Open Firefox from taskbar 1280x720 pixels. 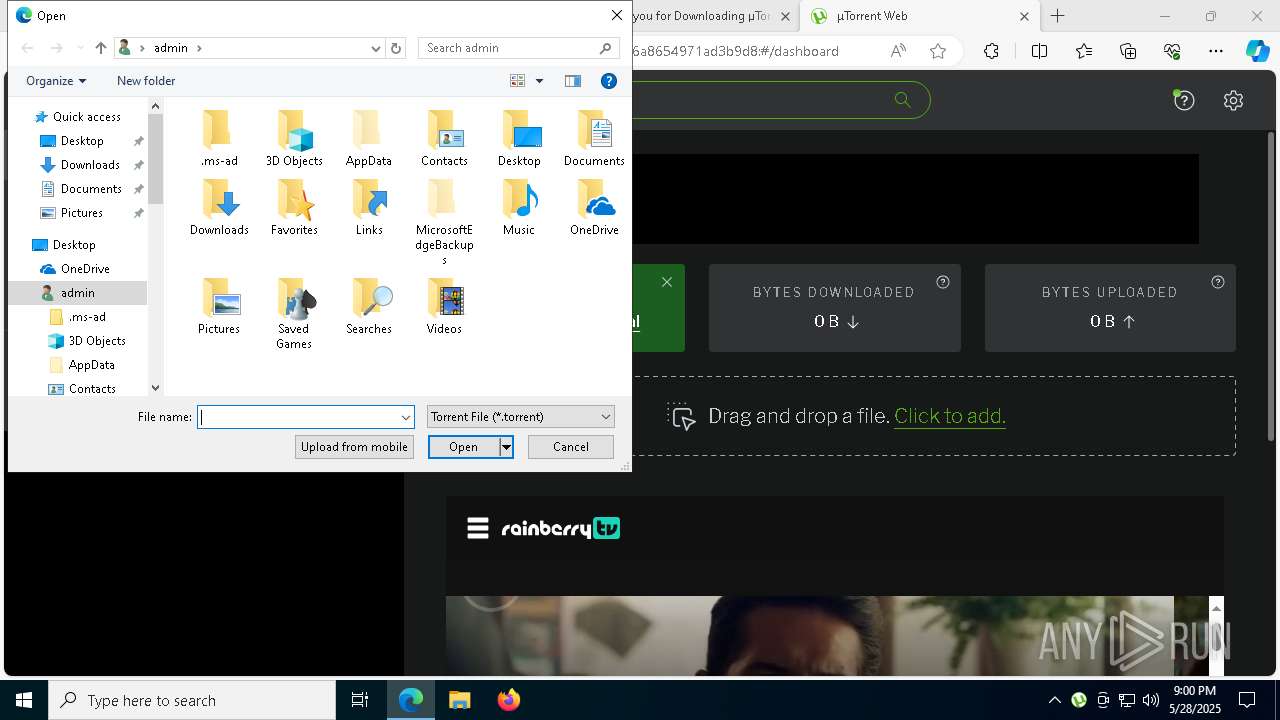(508, 700)
